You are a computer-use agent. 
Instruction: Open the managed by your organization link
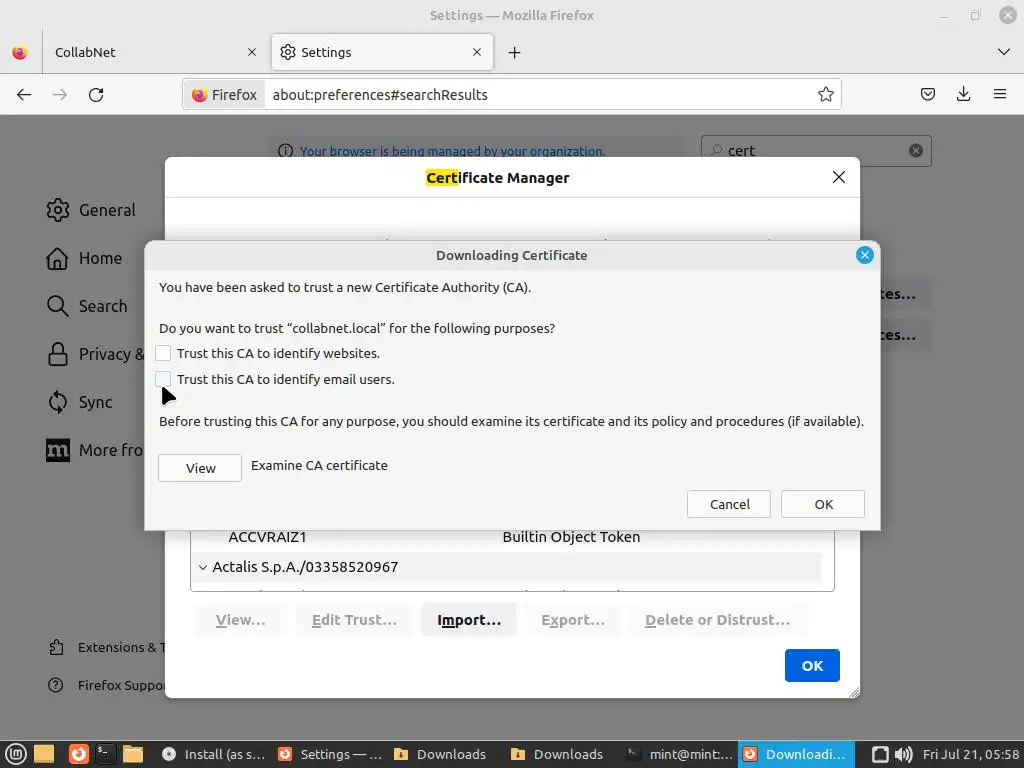coord(452,151)
